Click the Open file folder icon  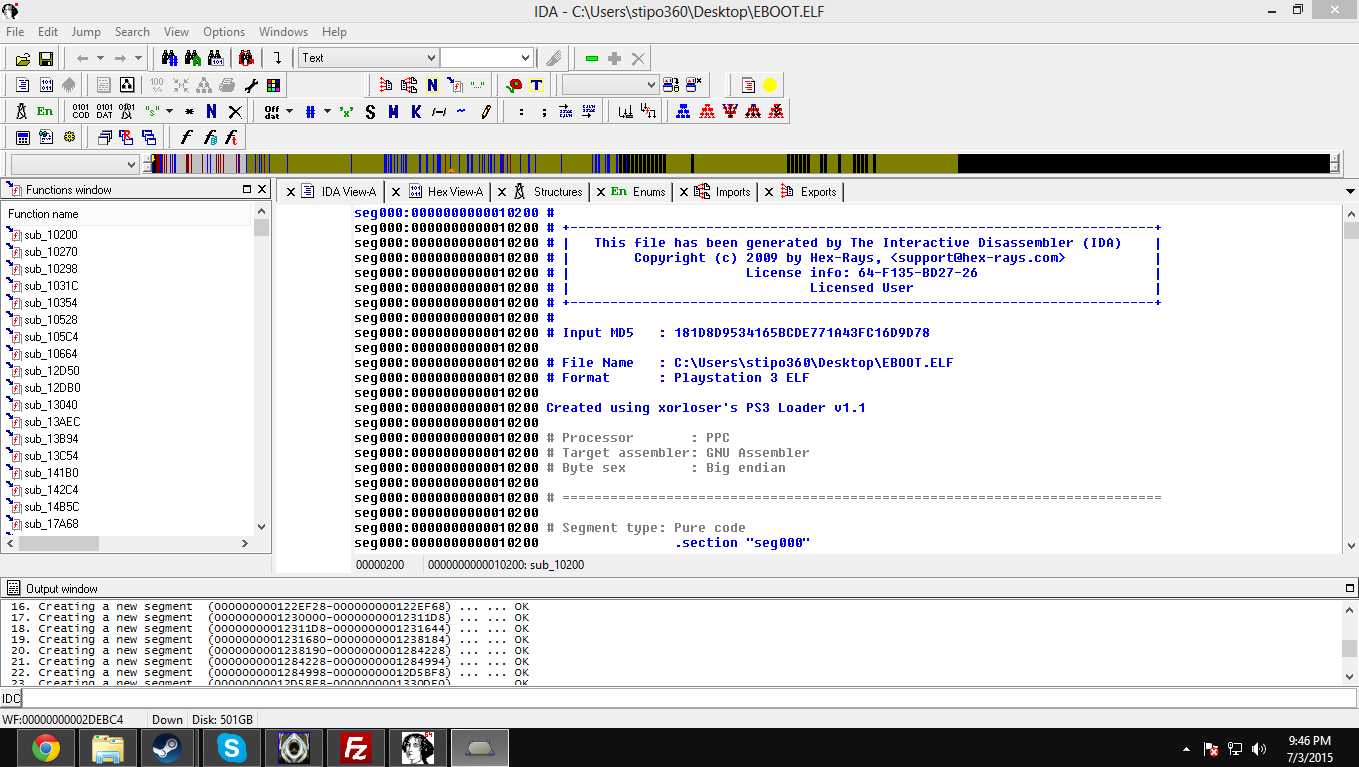[23, 59]
